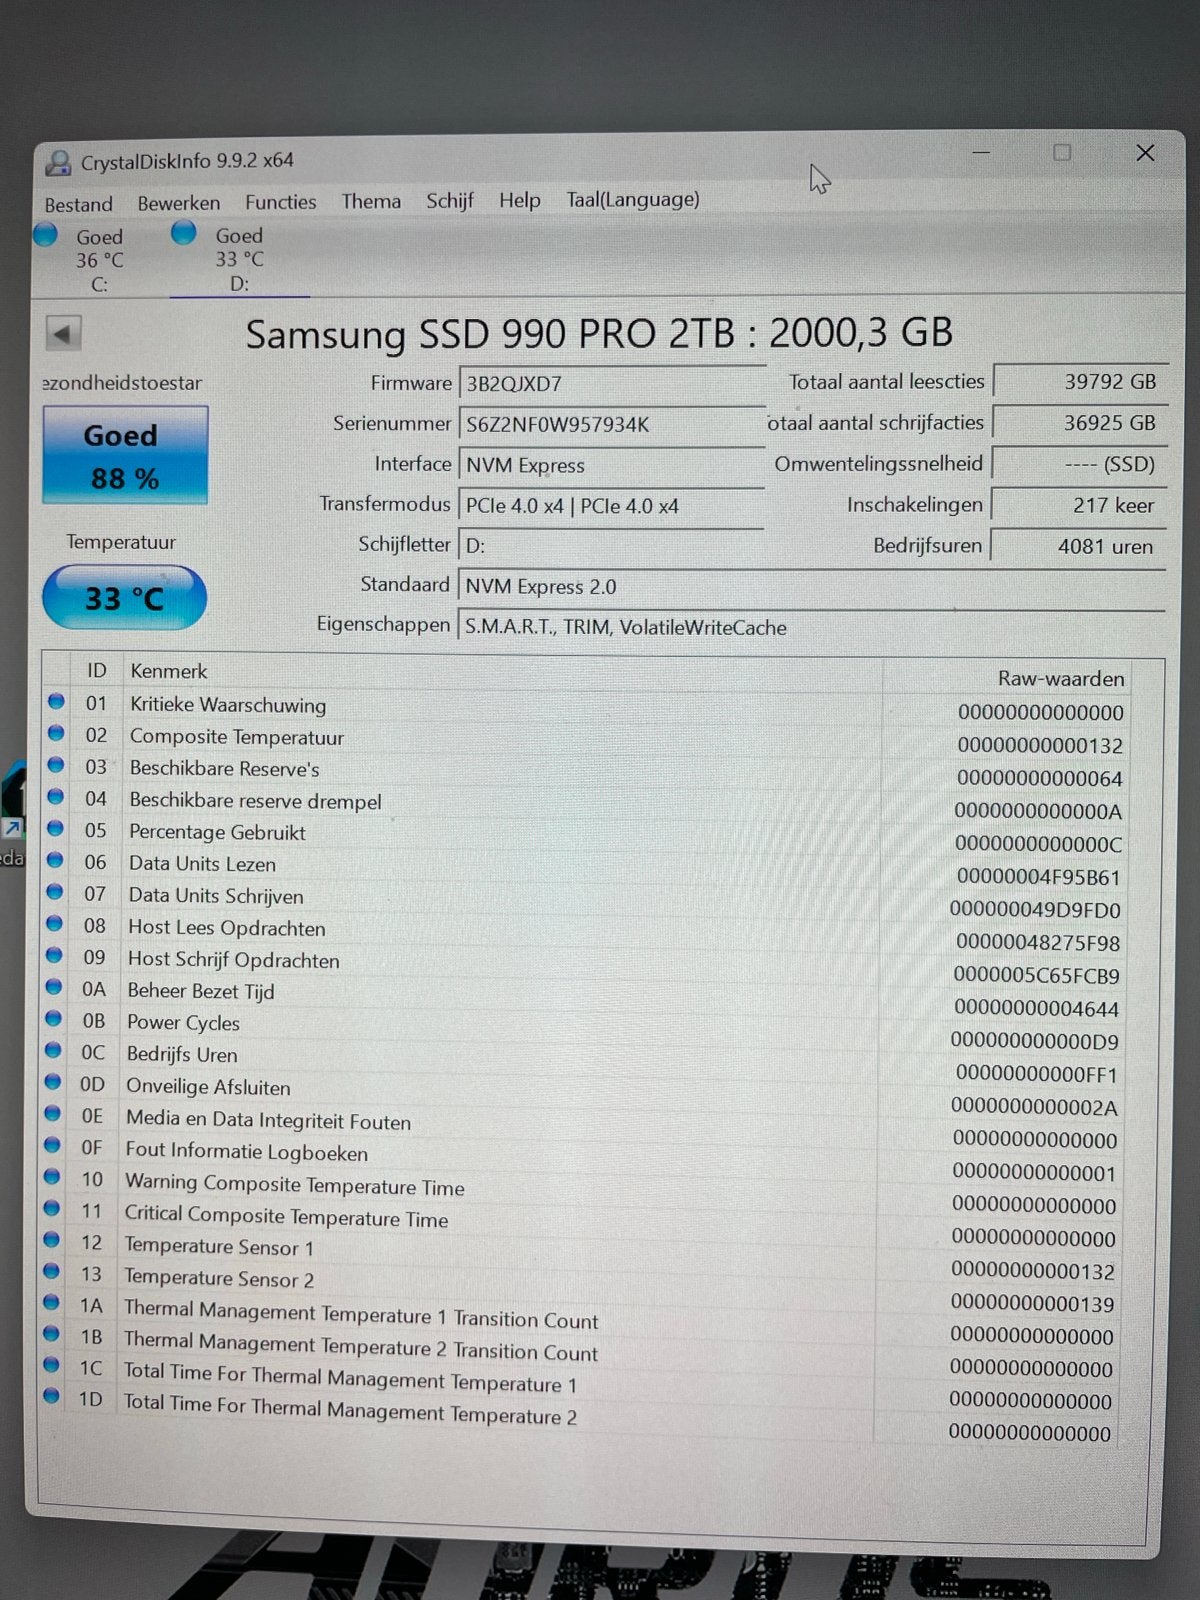Select drive D: with 33 °C
Image resolution: width=1200 pixels, height=1600 pixels.
[239, 259]
